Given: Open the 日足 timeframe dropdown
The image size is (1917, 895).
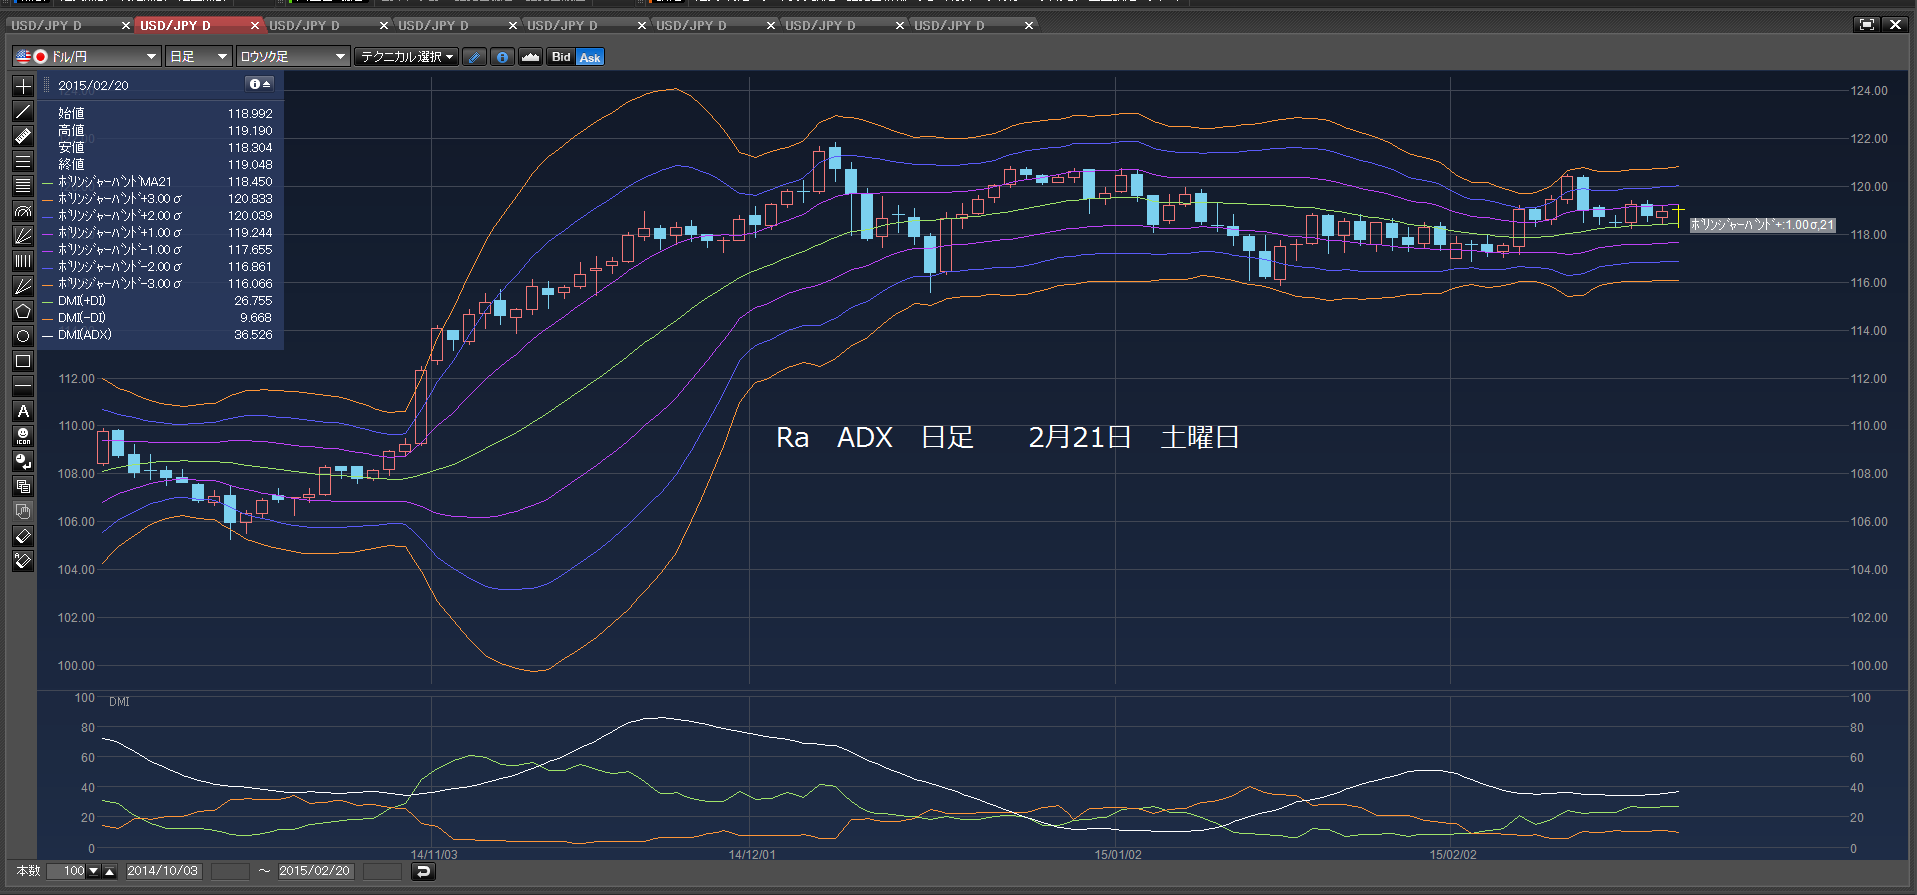Looking at the screenshot, I should 199,57.
